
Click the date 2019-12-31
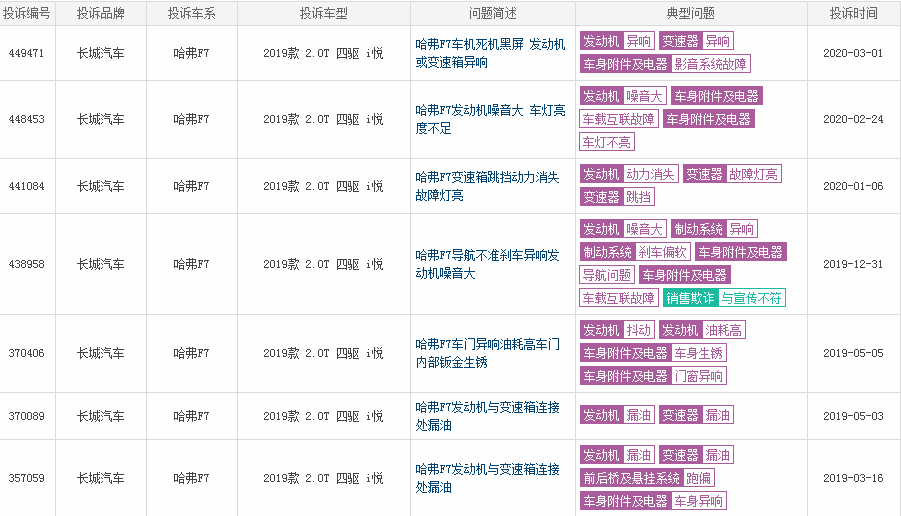853,264
